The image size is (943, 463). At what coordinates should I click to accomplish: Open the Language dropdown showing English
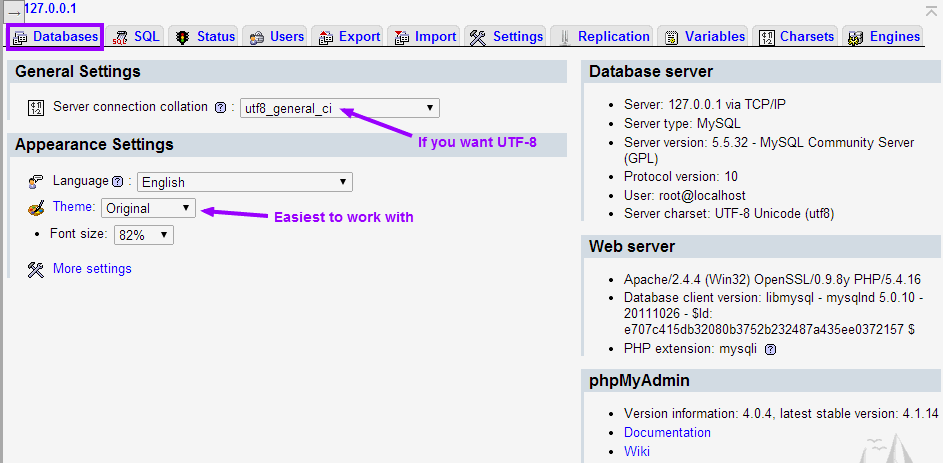pyautogui.click(x=245, y=182)
